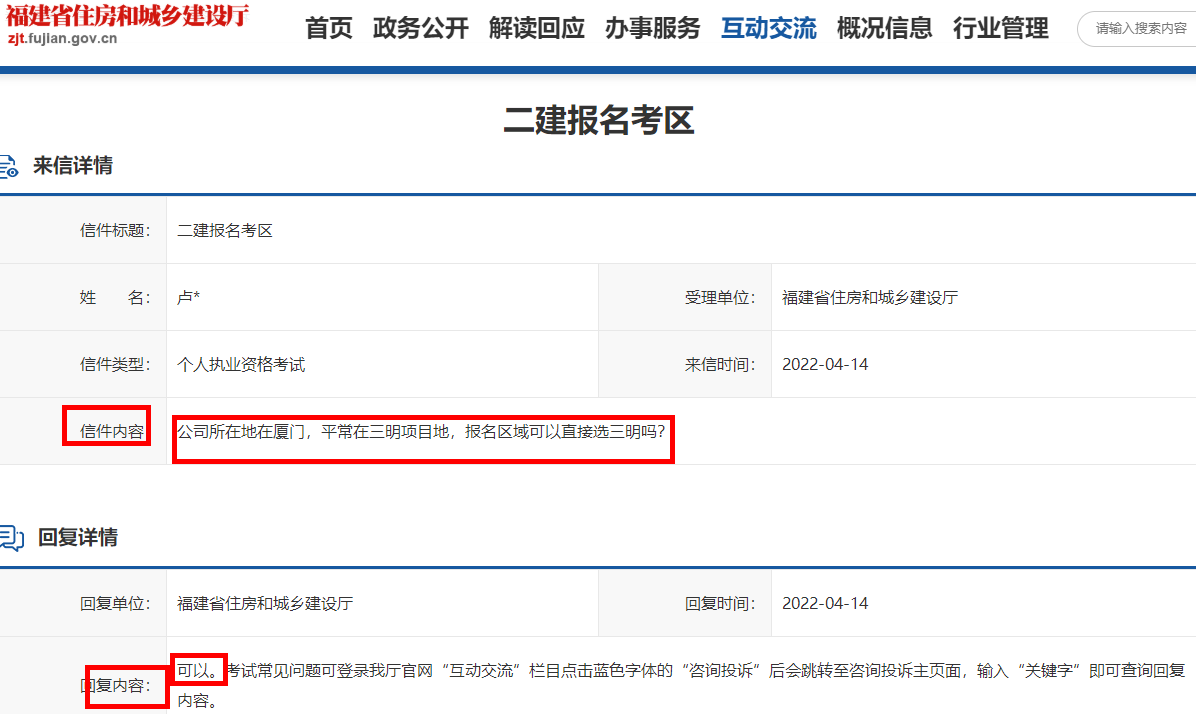Screen dimensions: 1196x714
Task: Open the 行业管理 navigation item
Action: pyautogui.click(x=1000, y=29)
